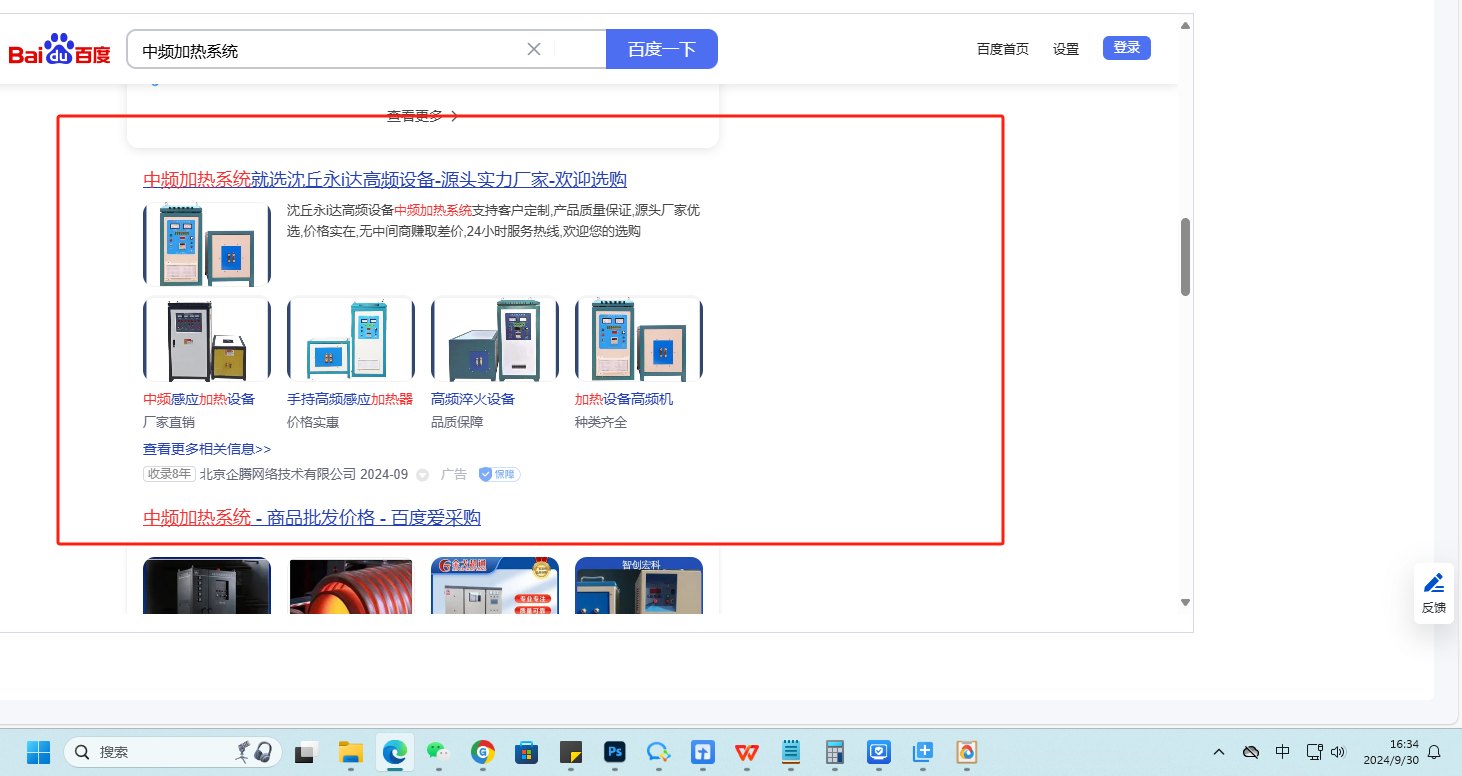Open Photoshop from the taskbar
This screenshot has height=776, width=1462.
(x=615, y=752)
